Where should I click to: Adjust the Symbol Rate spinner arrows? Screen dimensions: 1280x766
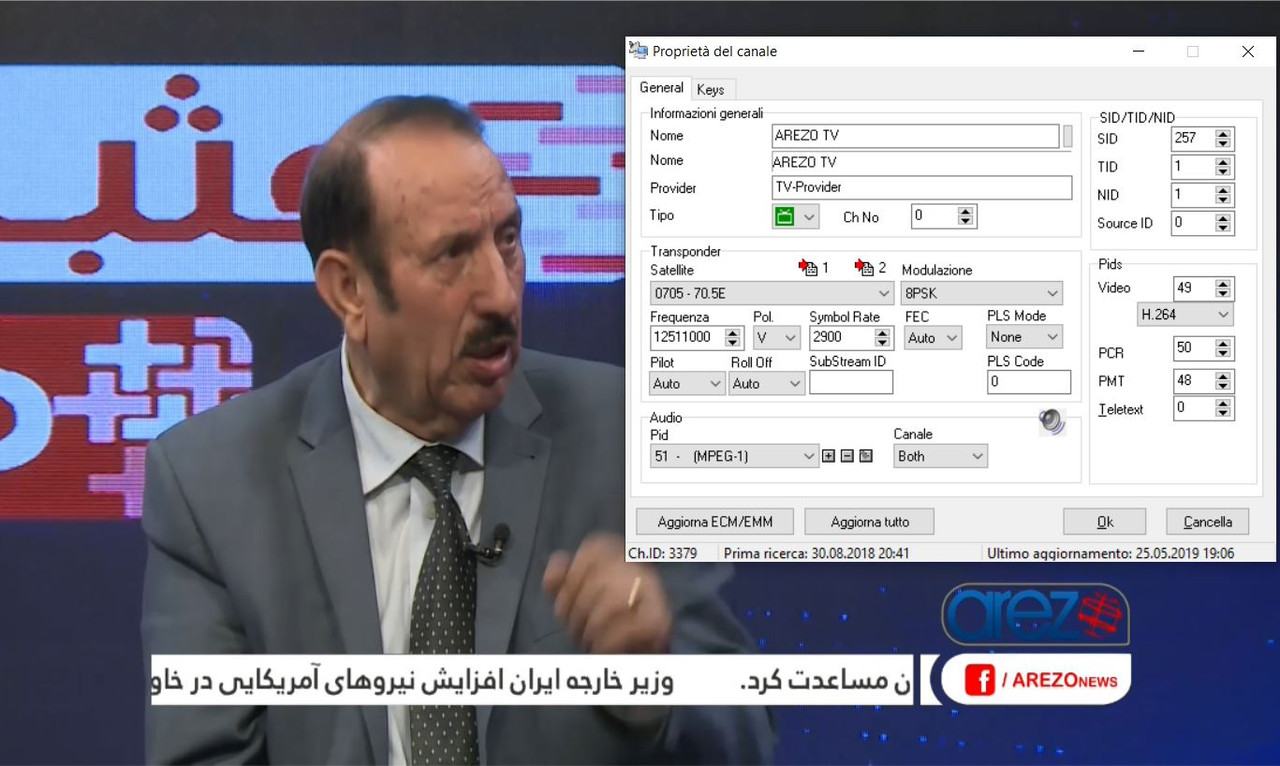click(882, 338)
